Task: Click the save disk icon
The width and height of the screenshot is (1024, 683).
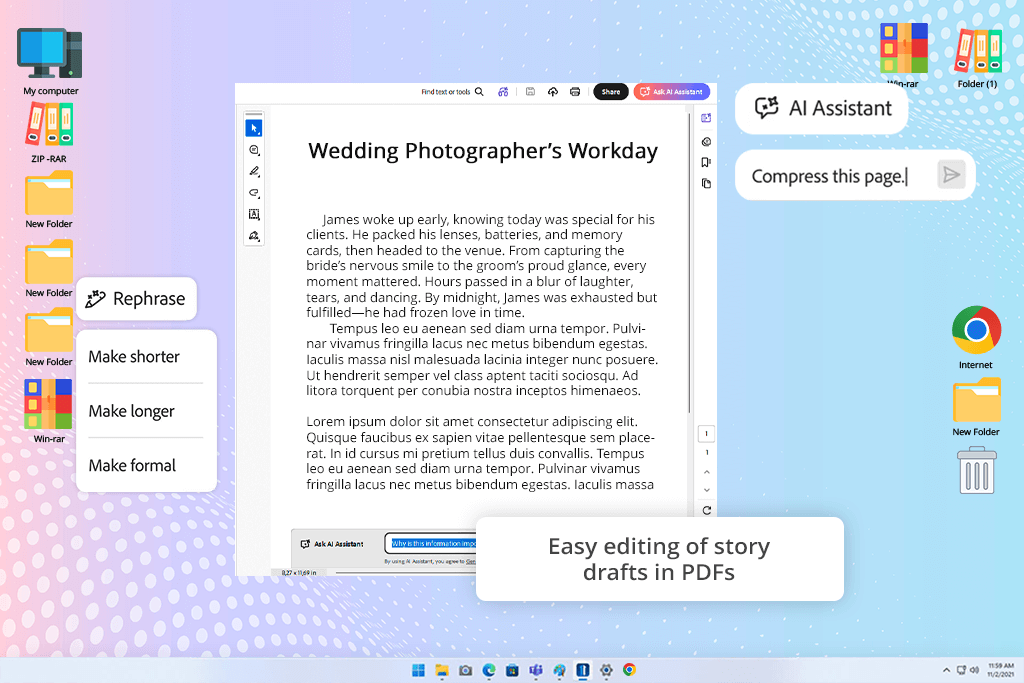Action: [x=530, y=92]
